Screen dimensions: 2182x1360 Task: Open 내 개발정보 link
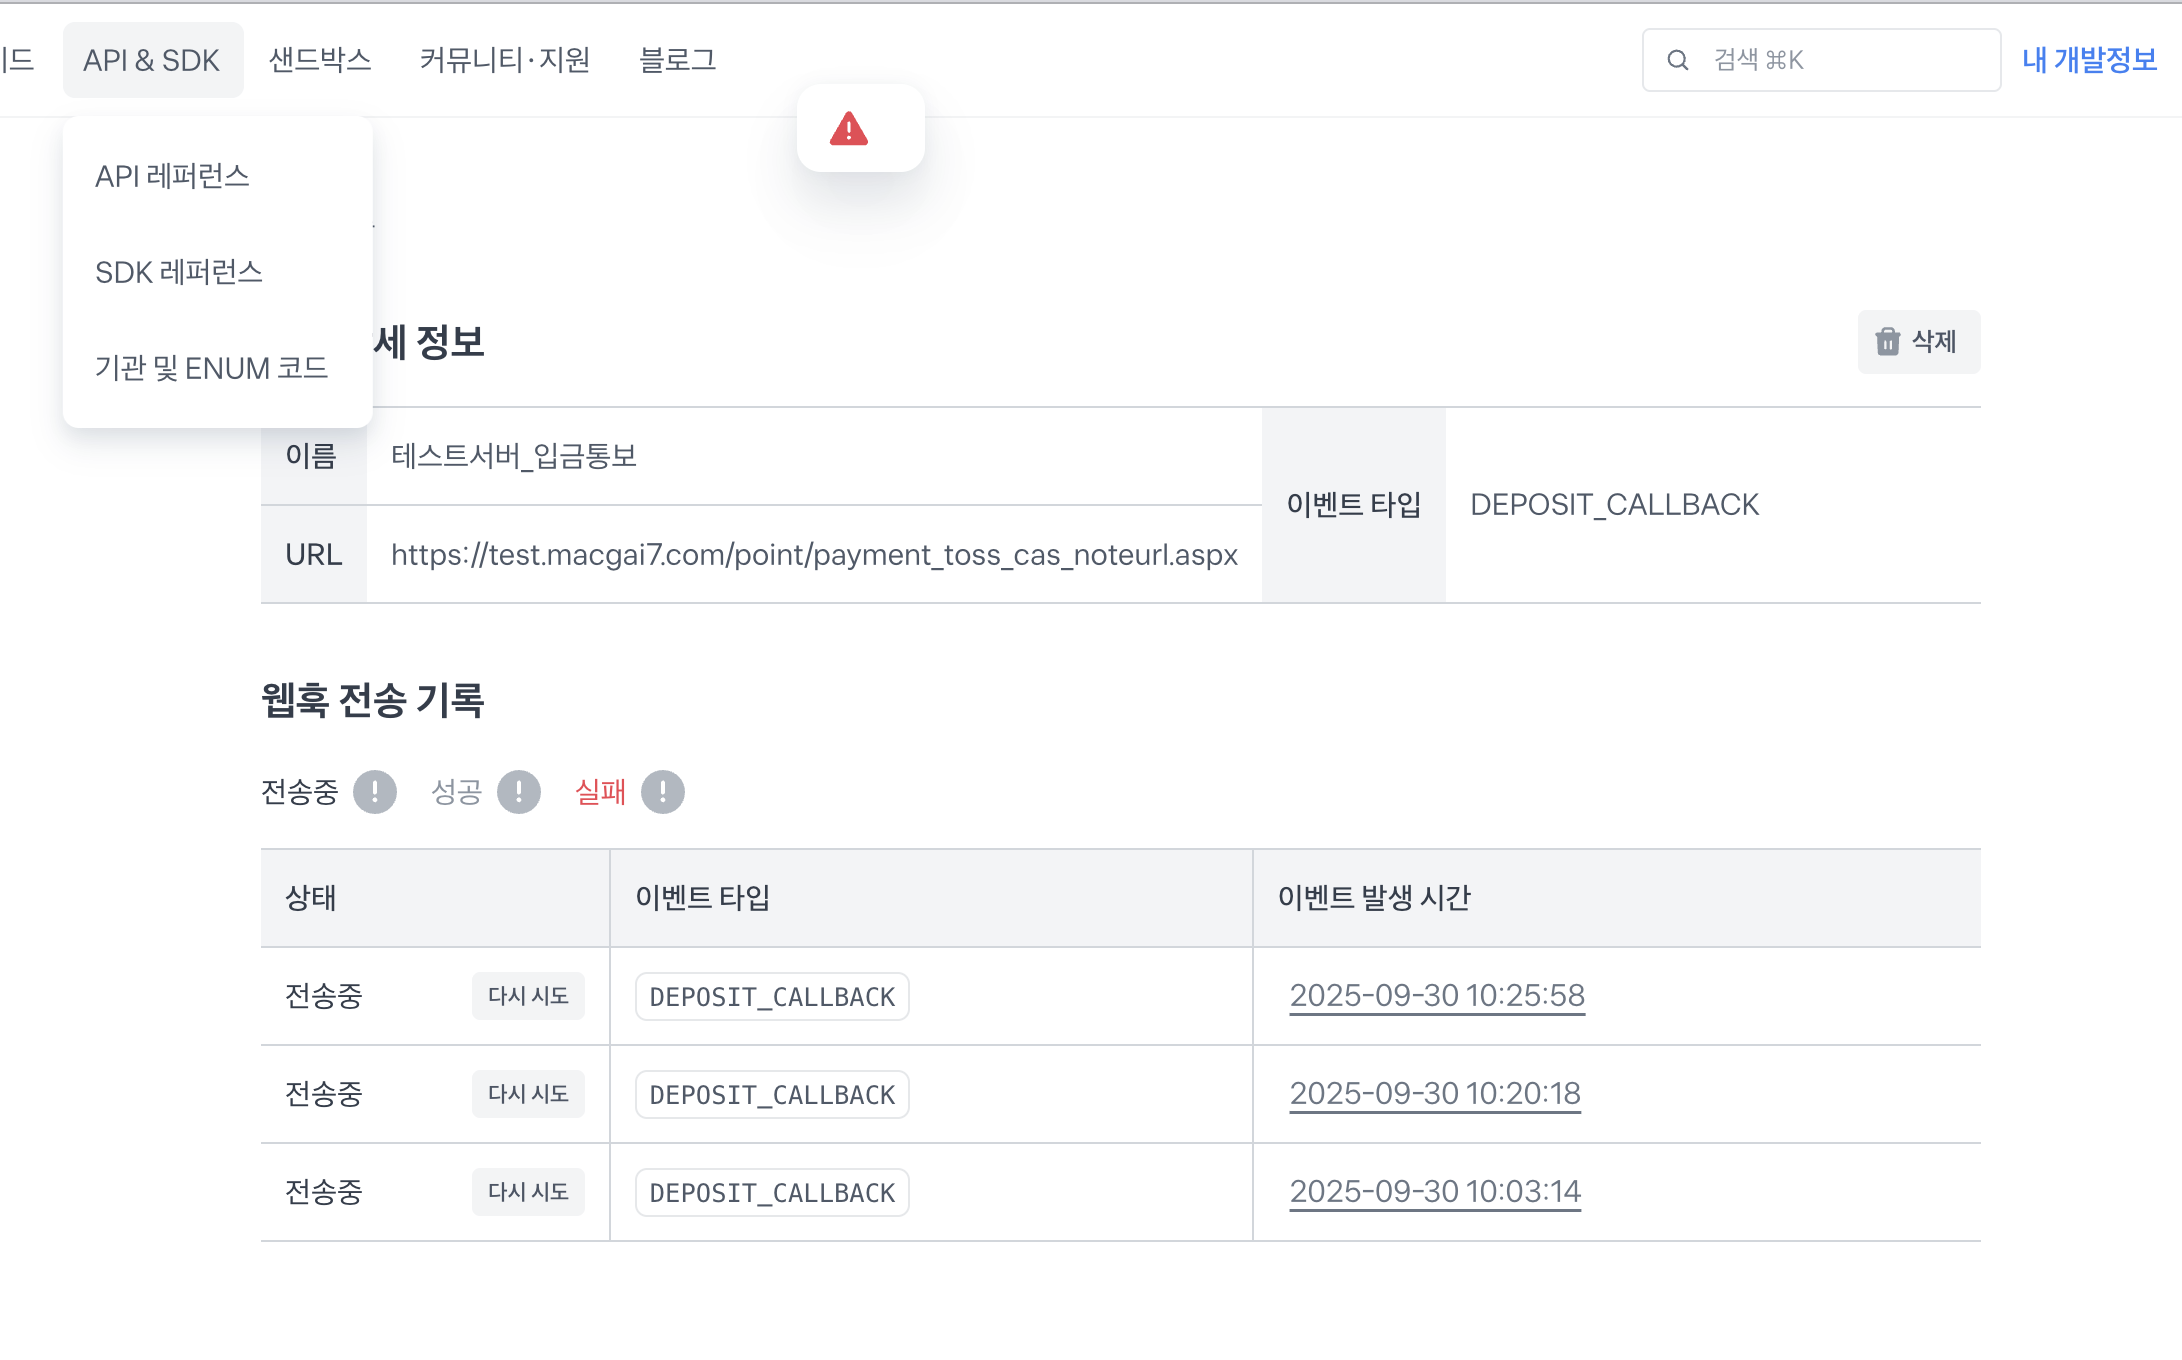pos(2089,60)
